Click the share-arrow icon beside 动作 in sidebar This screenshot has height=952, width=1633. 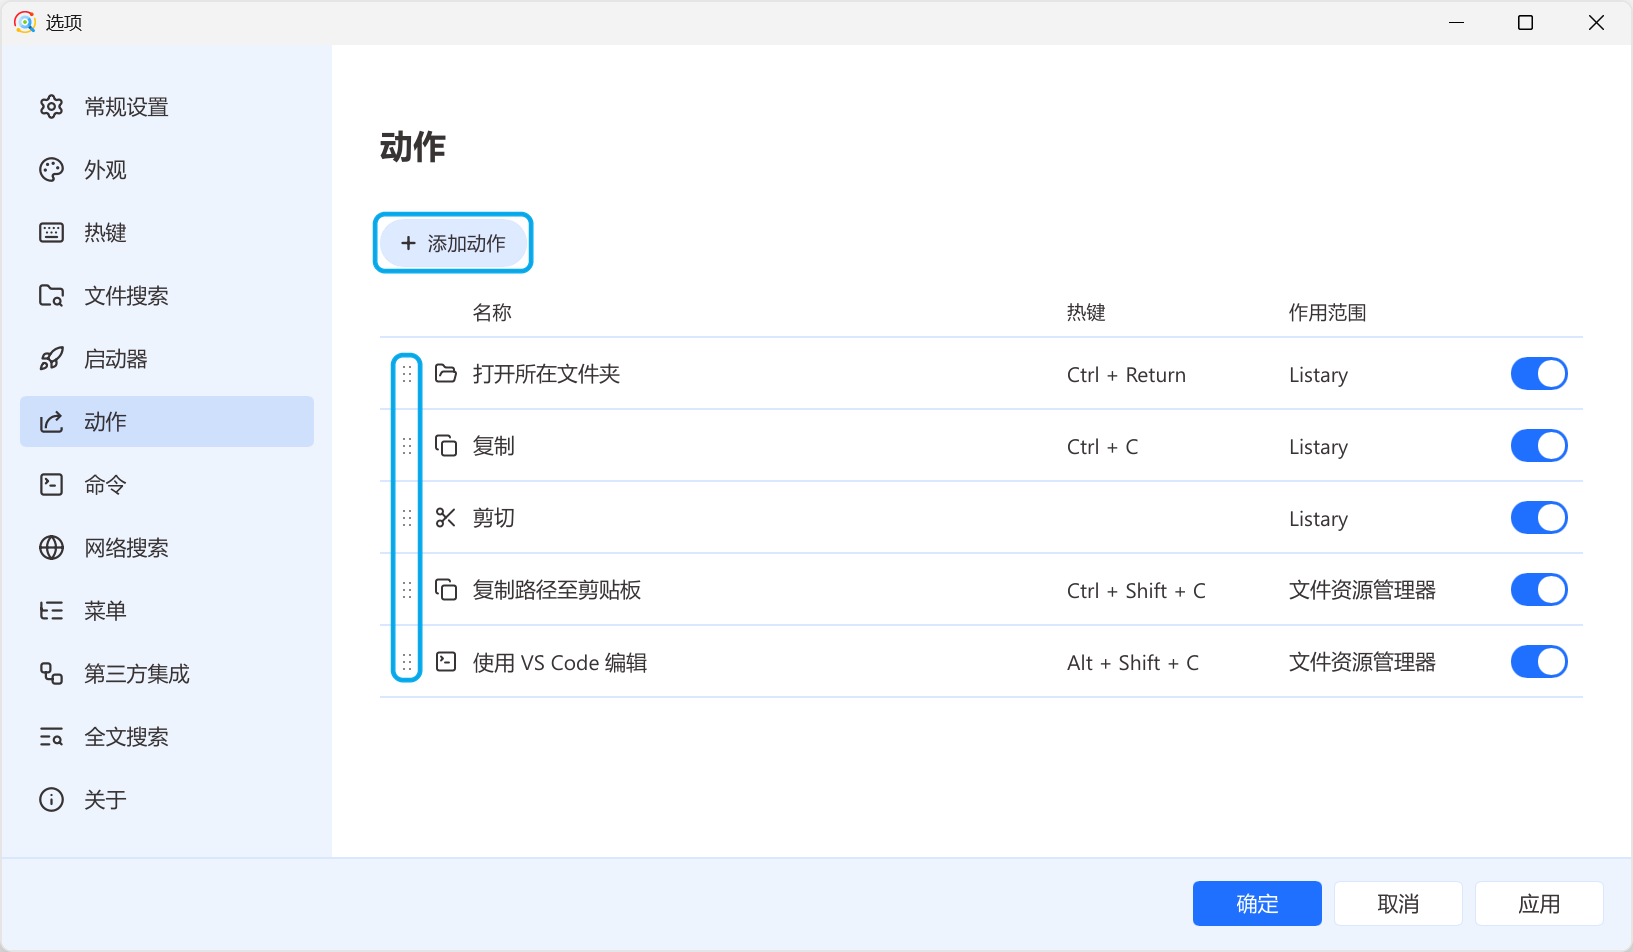(51, 422)
